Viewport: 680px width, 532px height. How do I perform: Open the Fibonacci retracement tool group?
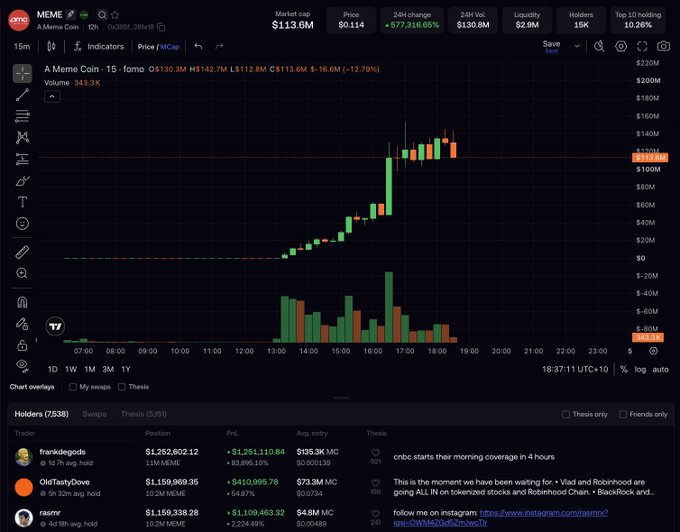pyautogui.click(x=22, y=116)
